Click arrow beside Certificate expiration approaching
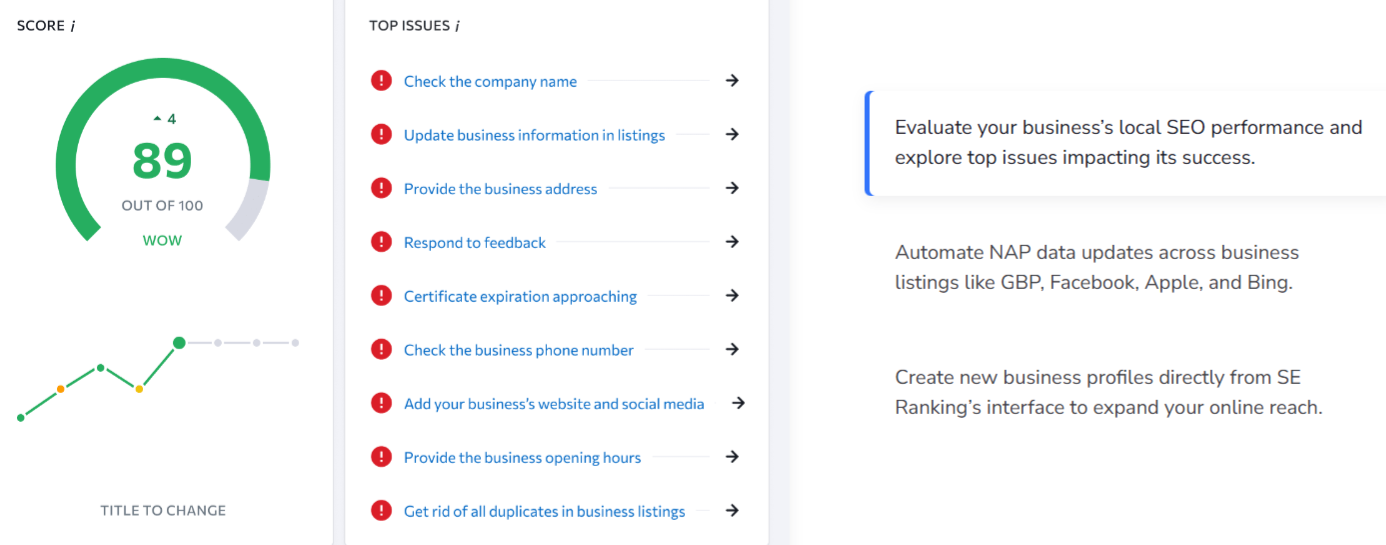The width and height of the screenshot is (1386, 545). click(x=732, y=295)
